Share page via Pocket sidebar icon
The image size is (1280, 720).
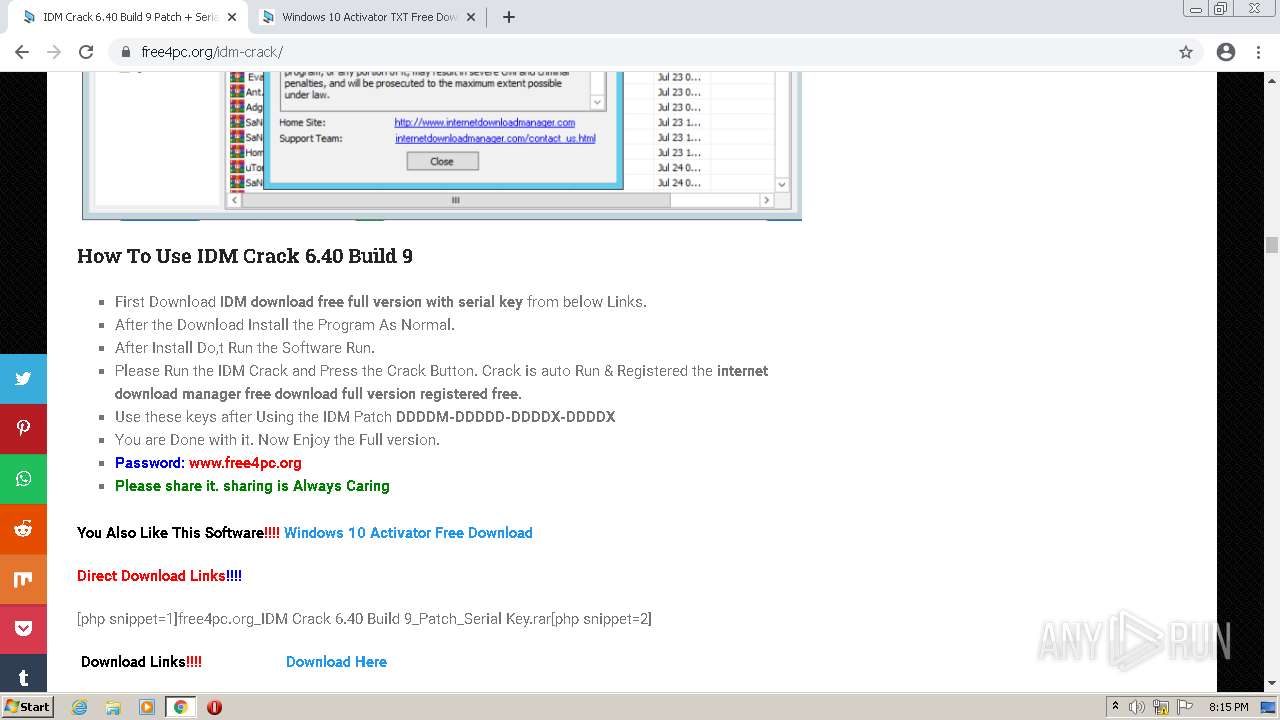tap(23, 629)
